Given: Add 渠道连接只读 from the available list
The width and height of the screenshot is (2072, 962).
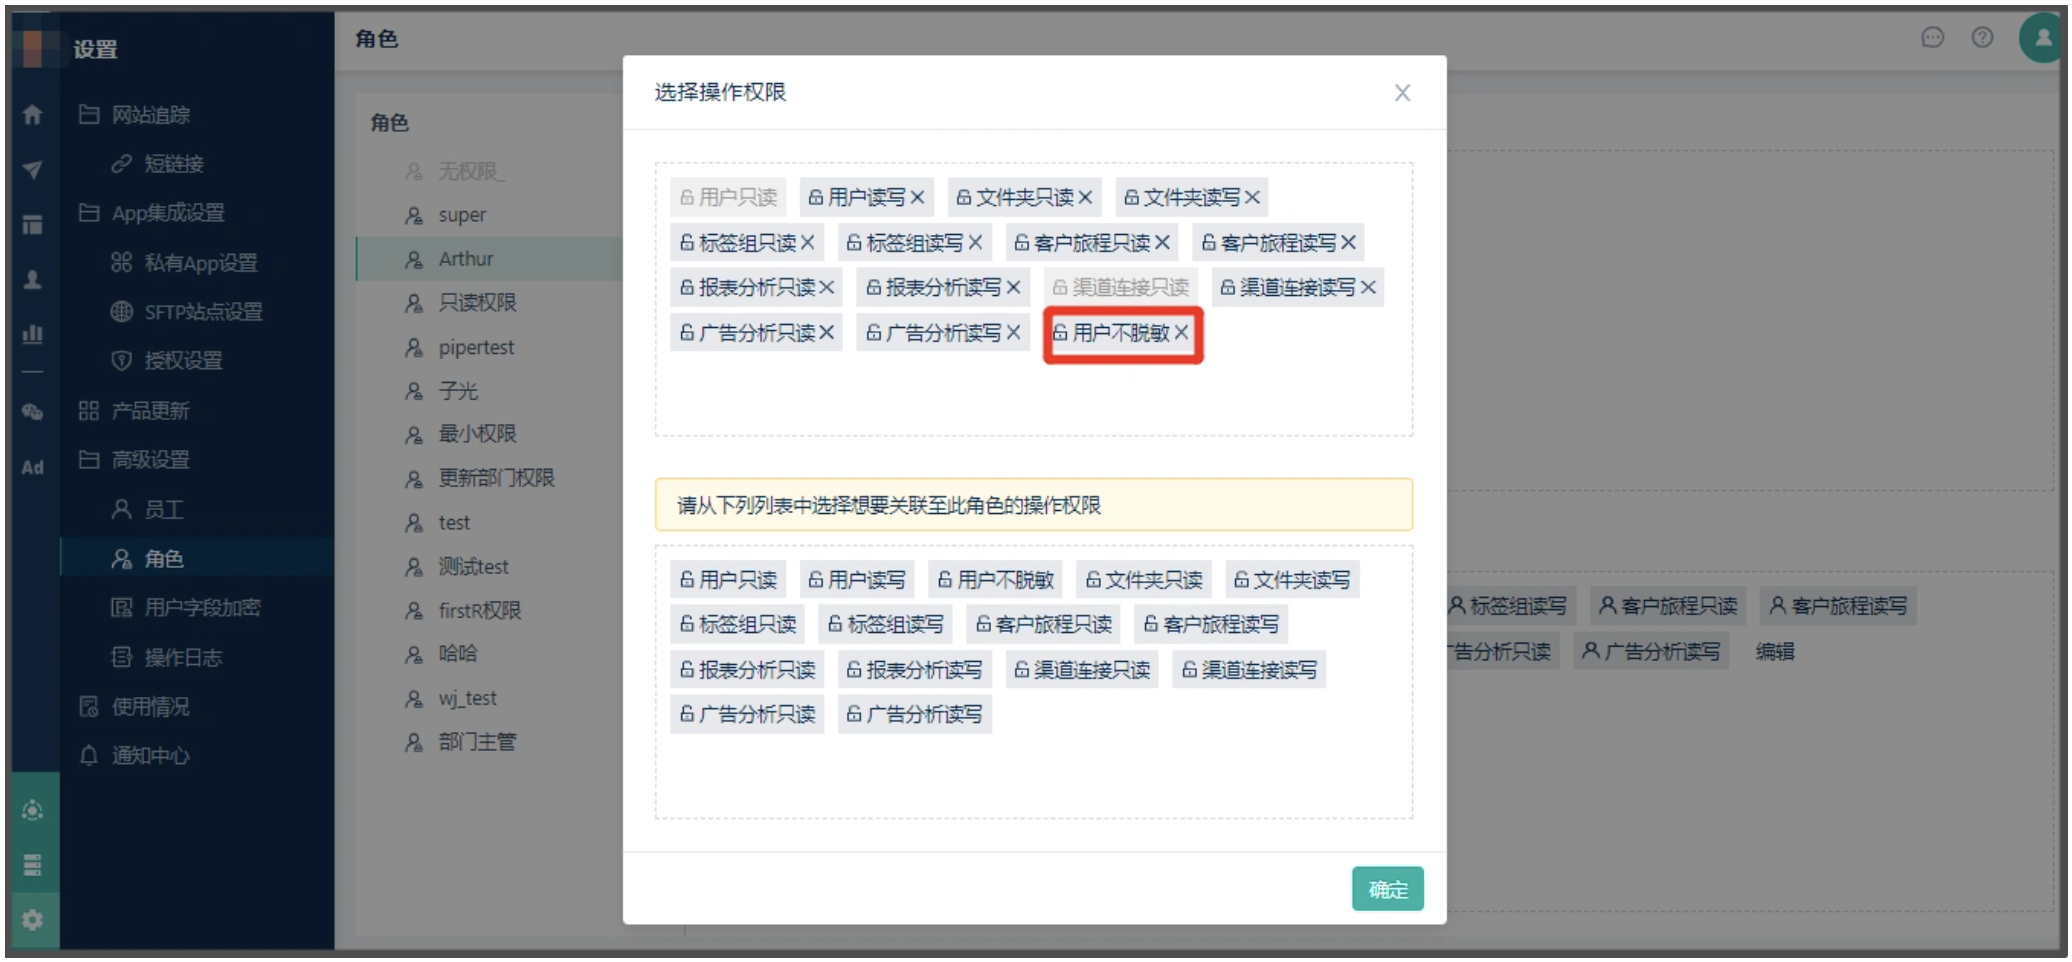Looking at the screenshot, I should [x=1082, y=670].
